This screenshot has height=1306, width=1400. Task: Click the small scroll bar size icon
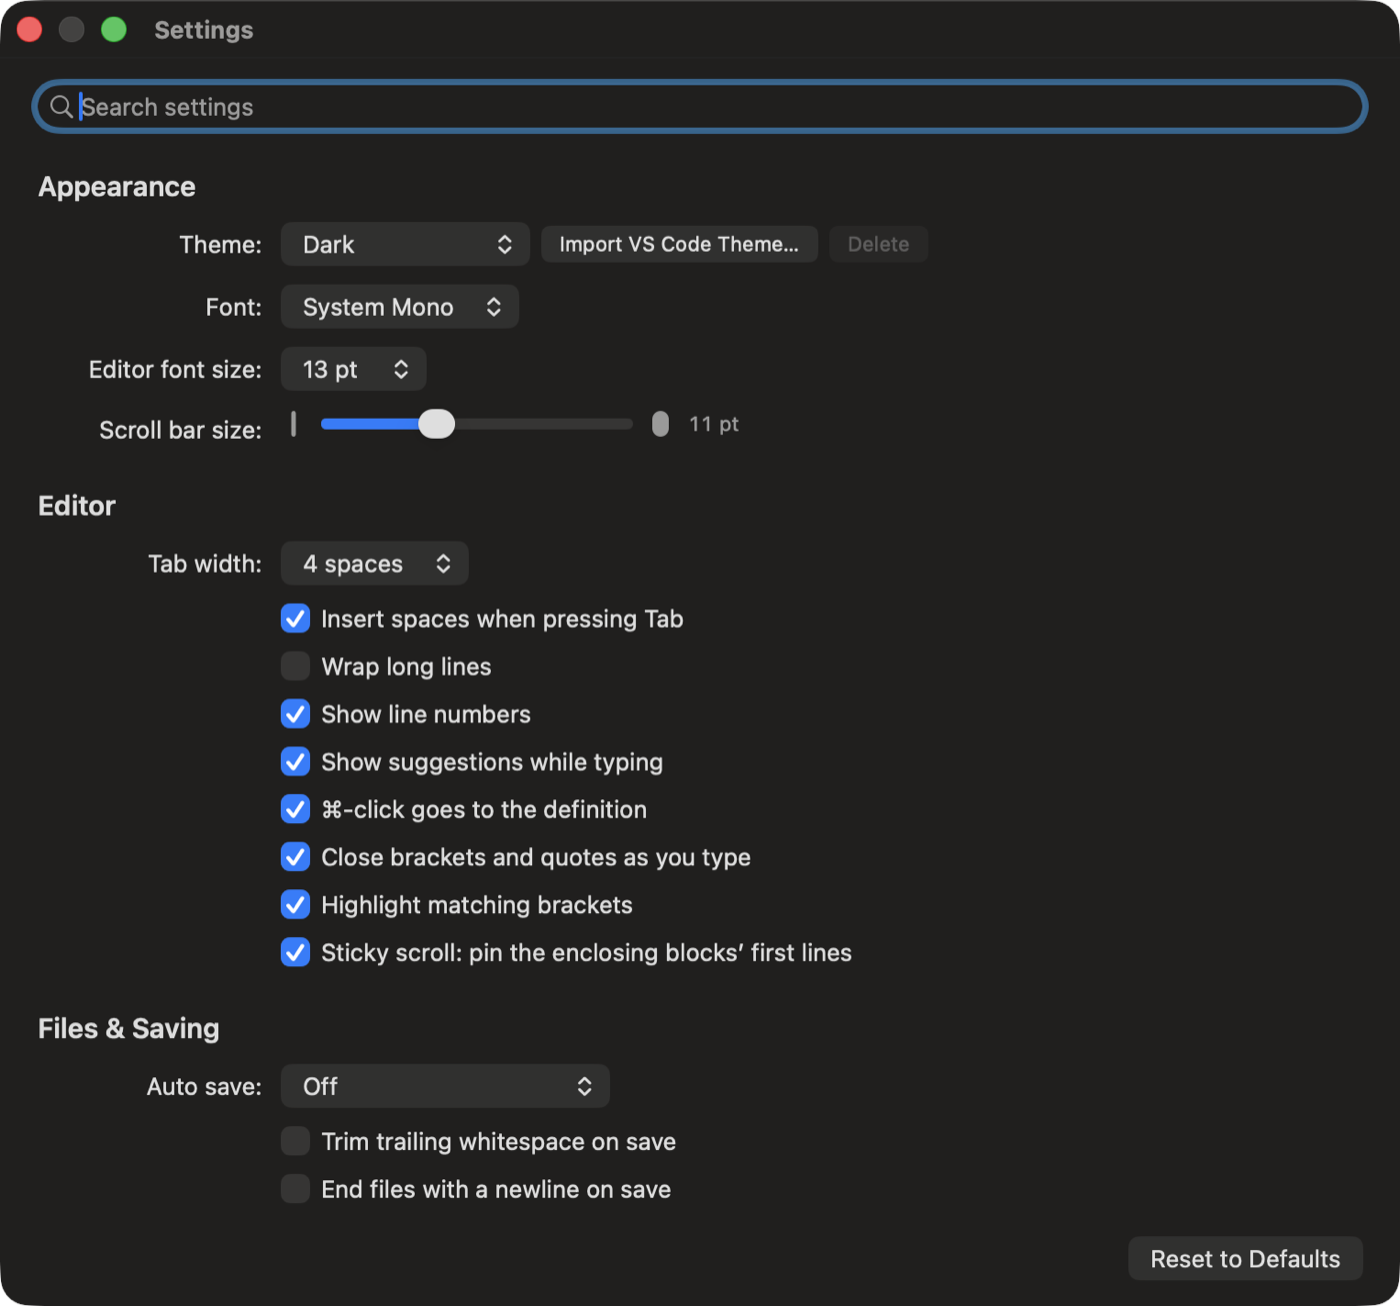(x=293, y=424)
